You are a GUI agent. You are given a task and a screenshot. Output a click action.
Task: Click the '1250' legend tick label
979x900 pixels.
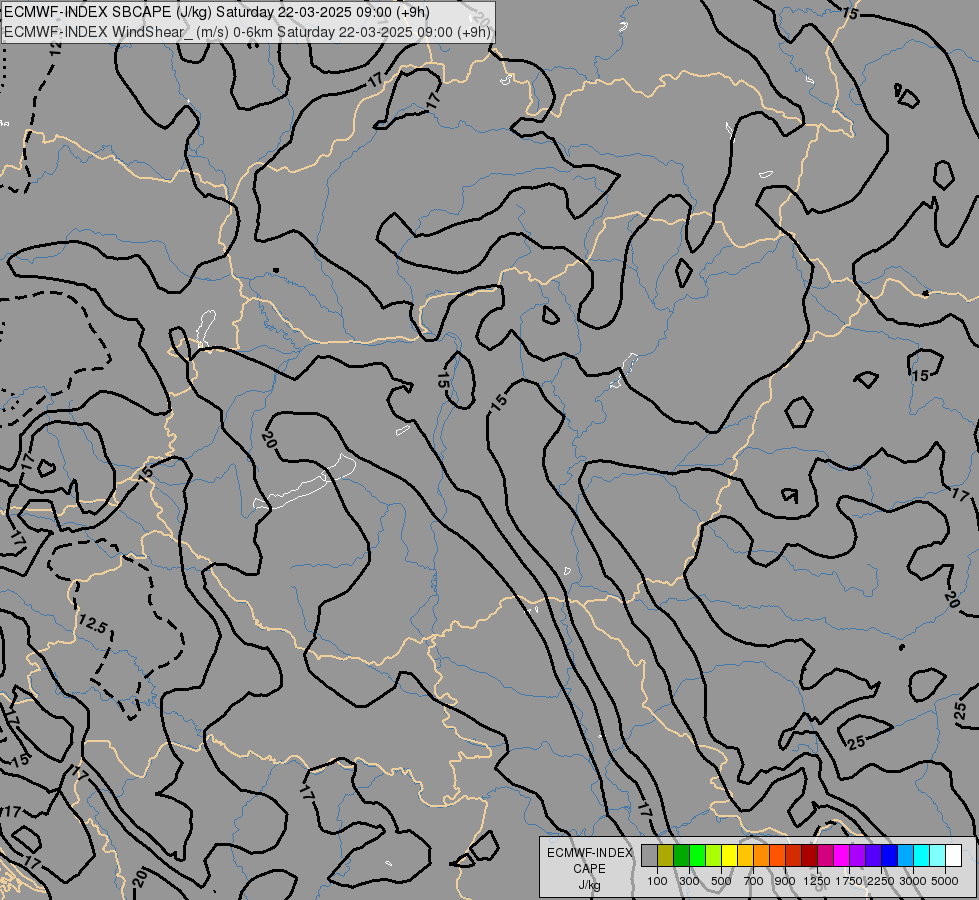(817, 881)
